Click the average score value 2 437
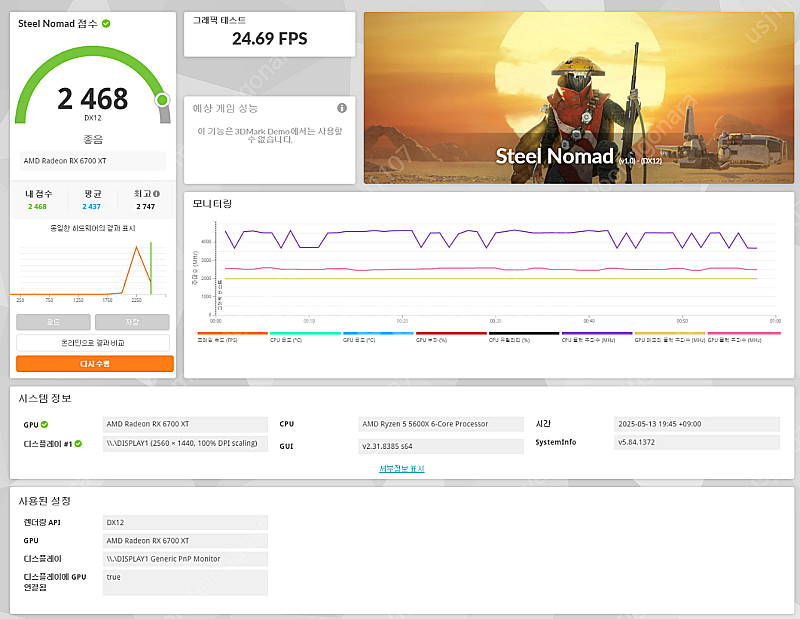The image size is (800, 619). click(91, 207)
